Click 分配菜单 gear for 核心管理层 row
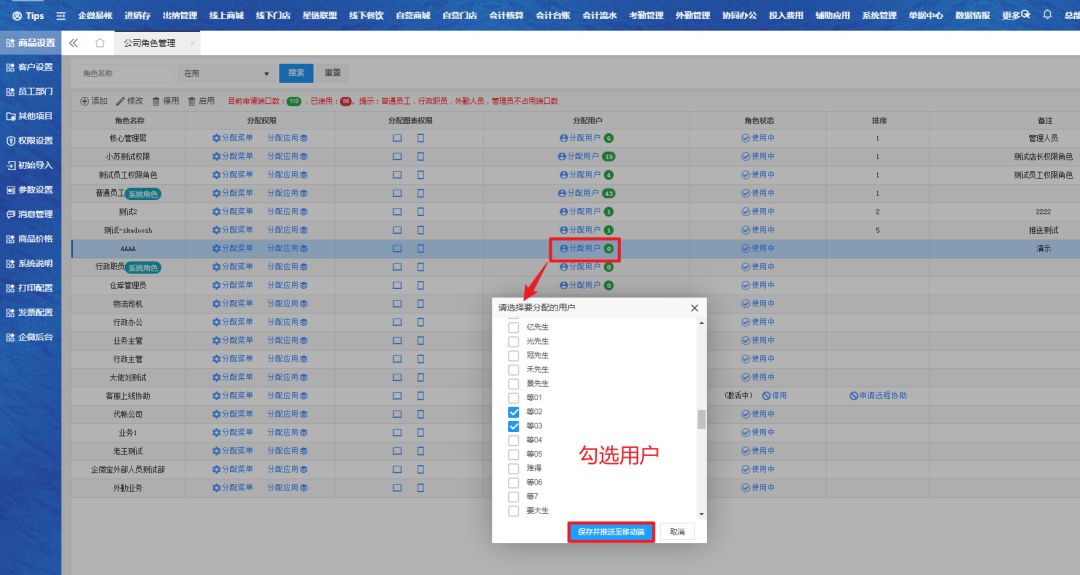The height and width of the screenshot is (575, 1080). 216,138
